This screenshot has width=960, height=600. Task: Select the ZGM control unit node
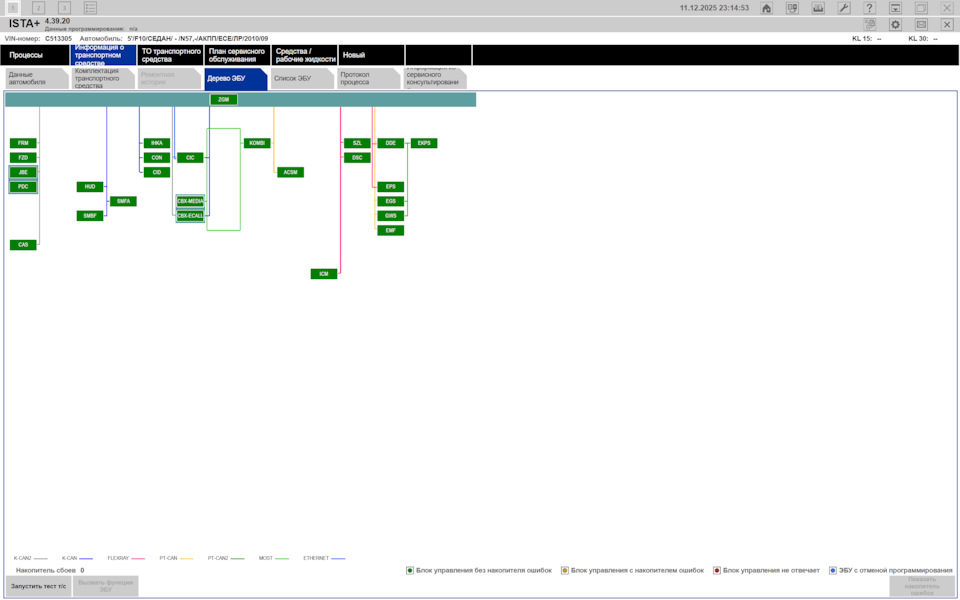[x=223, y=99]
